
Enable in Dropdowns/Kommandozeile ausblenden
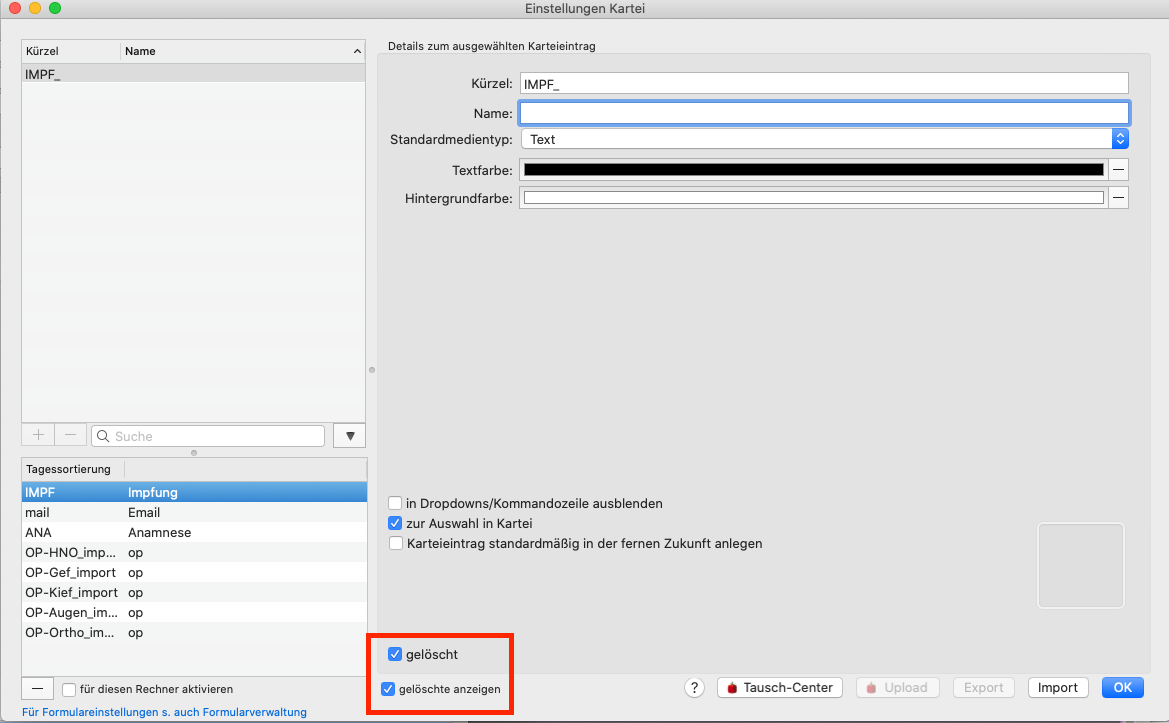point(395,504)
